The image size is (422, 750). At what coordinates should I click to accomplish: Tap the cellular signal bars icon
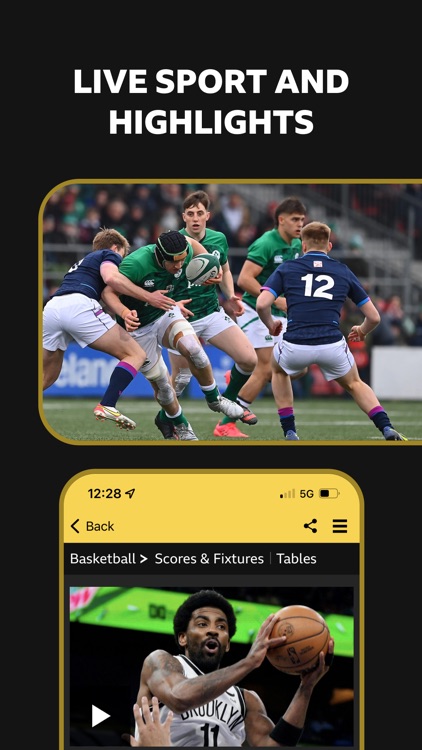288,494
